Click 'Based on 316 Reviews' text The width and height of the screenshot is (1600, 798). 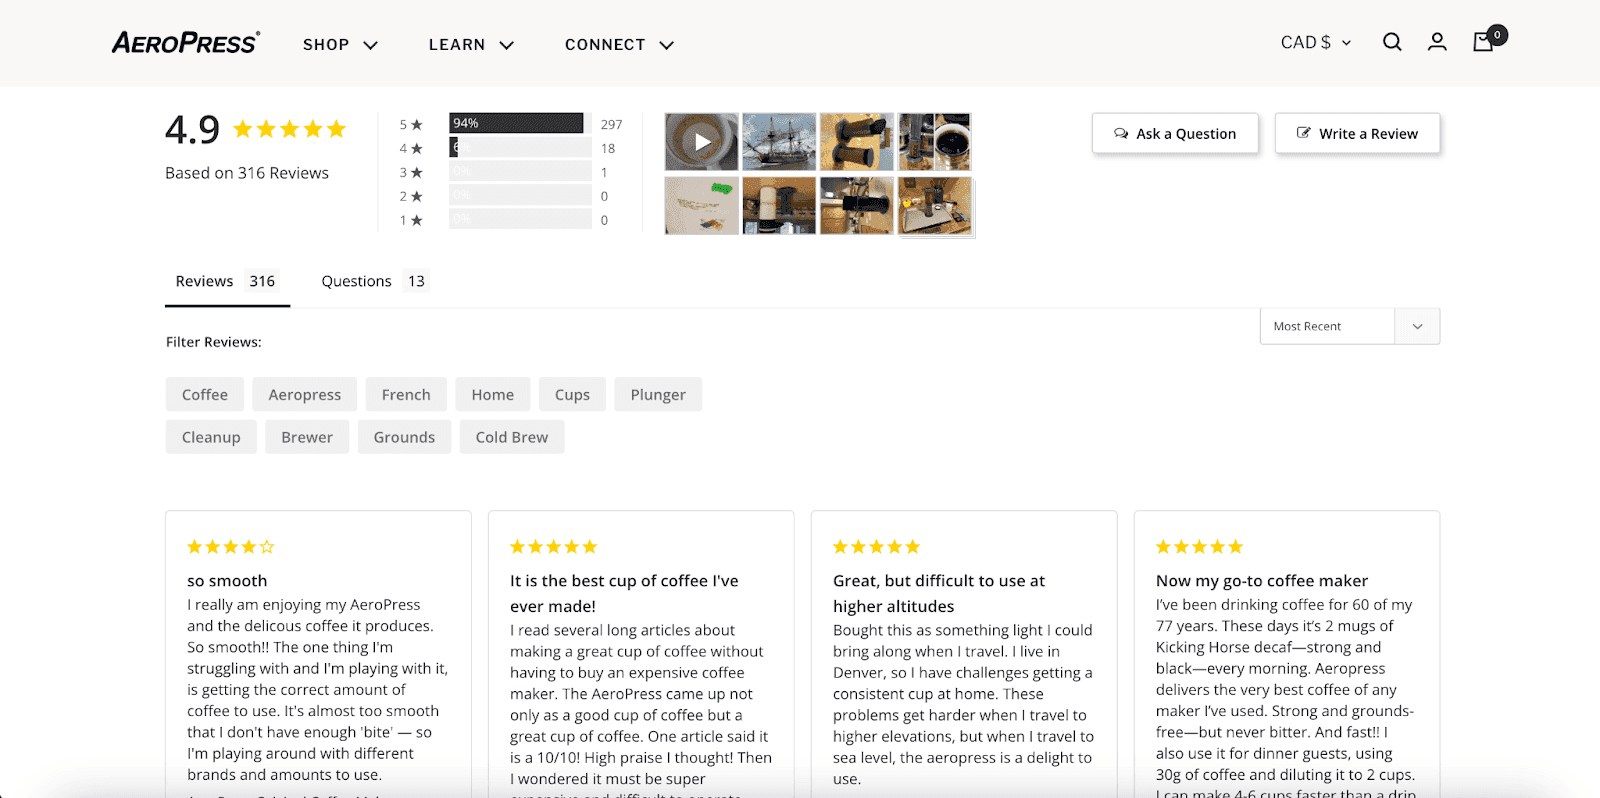[x=247, y=173]
